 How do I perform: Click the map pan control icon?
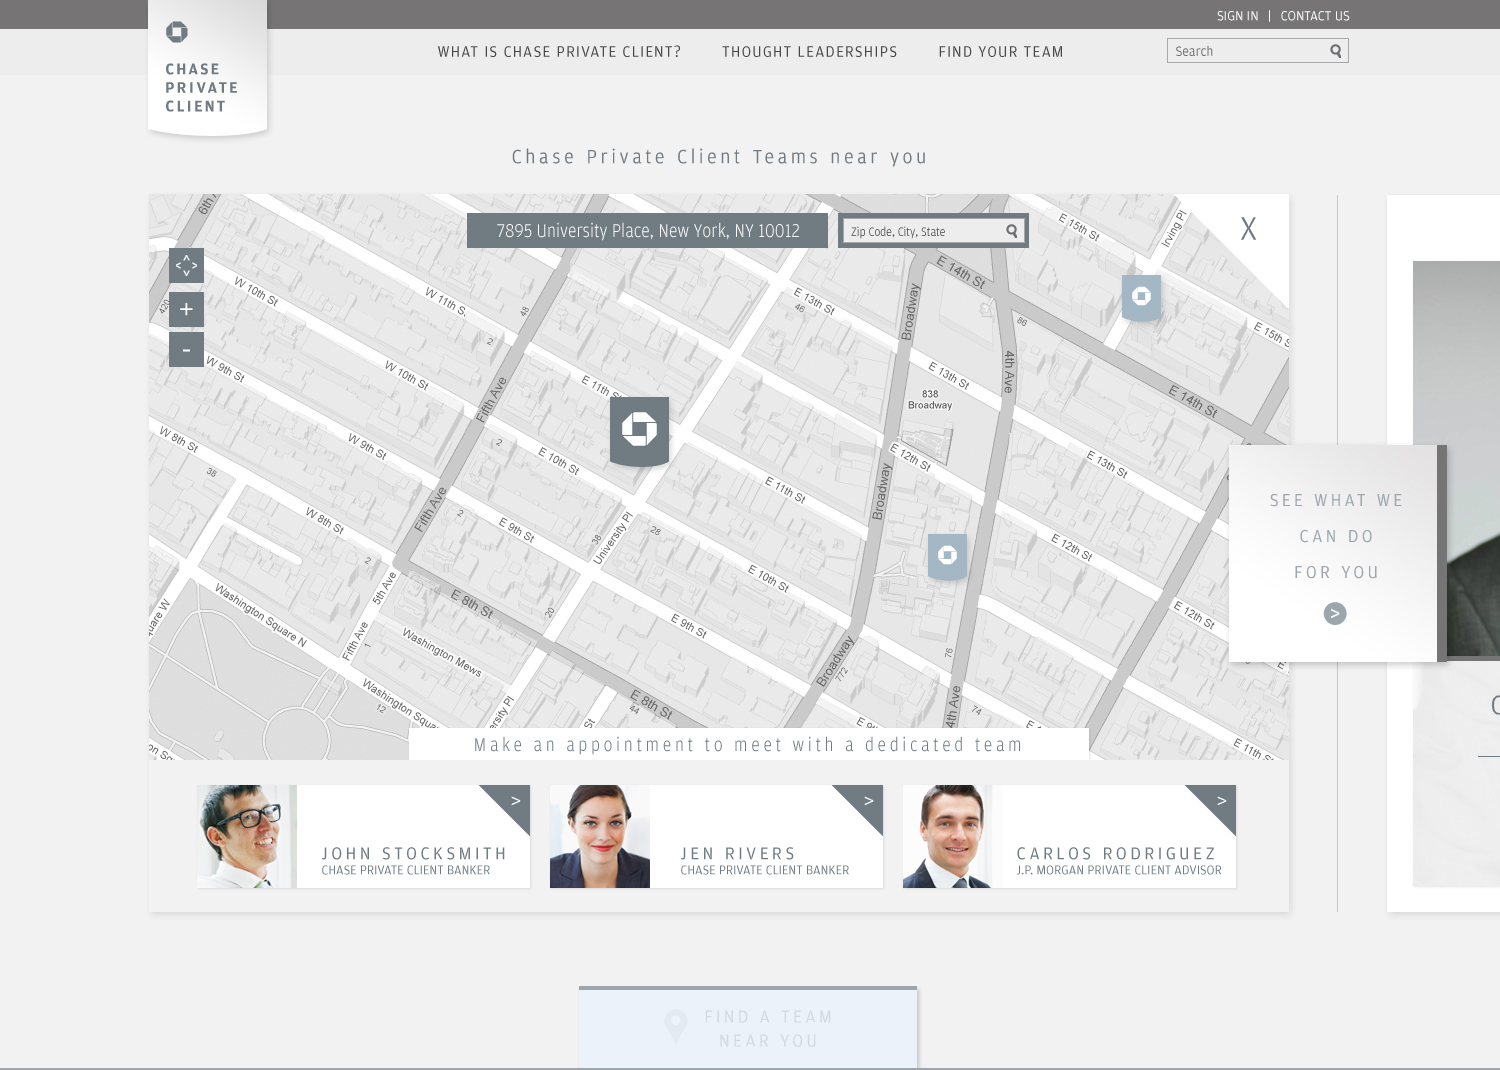point(186,266)
